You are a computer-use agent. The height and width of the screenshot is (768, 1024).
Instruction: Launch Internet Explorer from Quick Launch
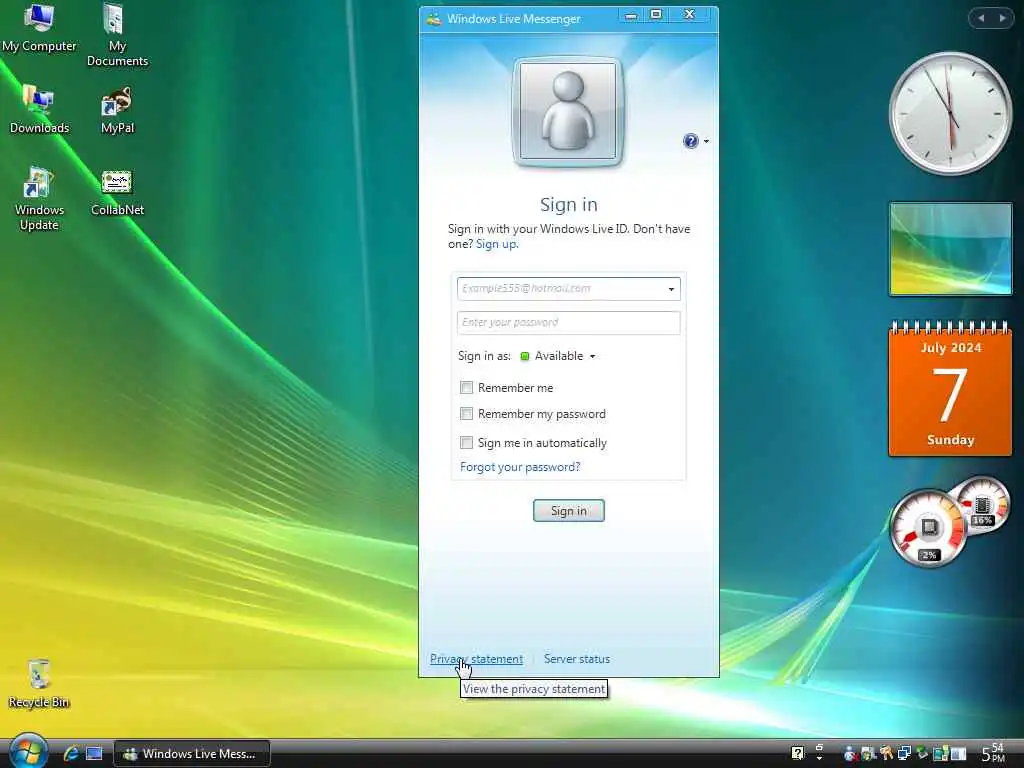click(71, 753)
